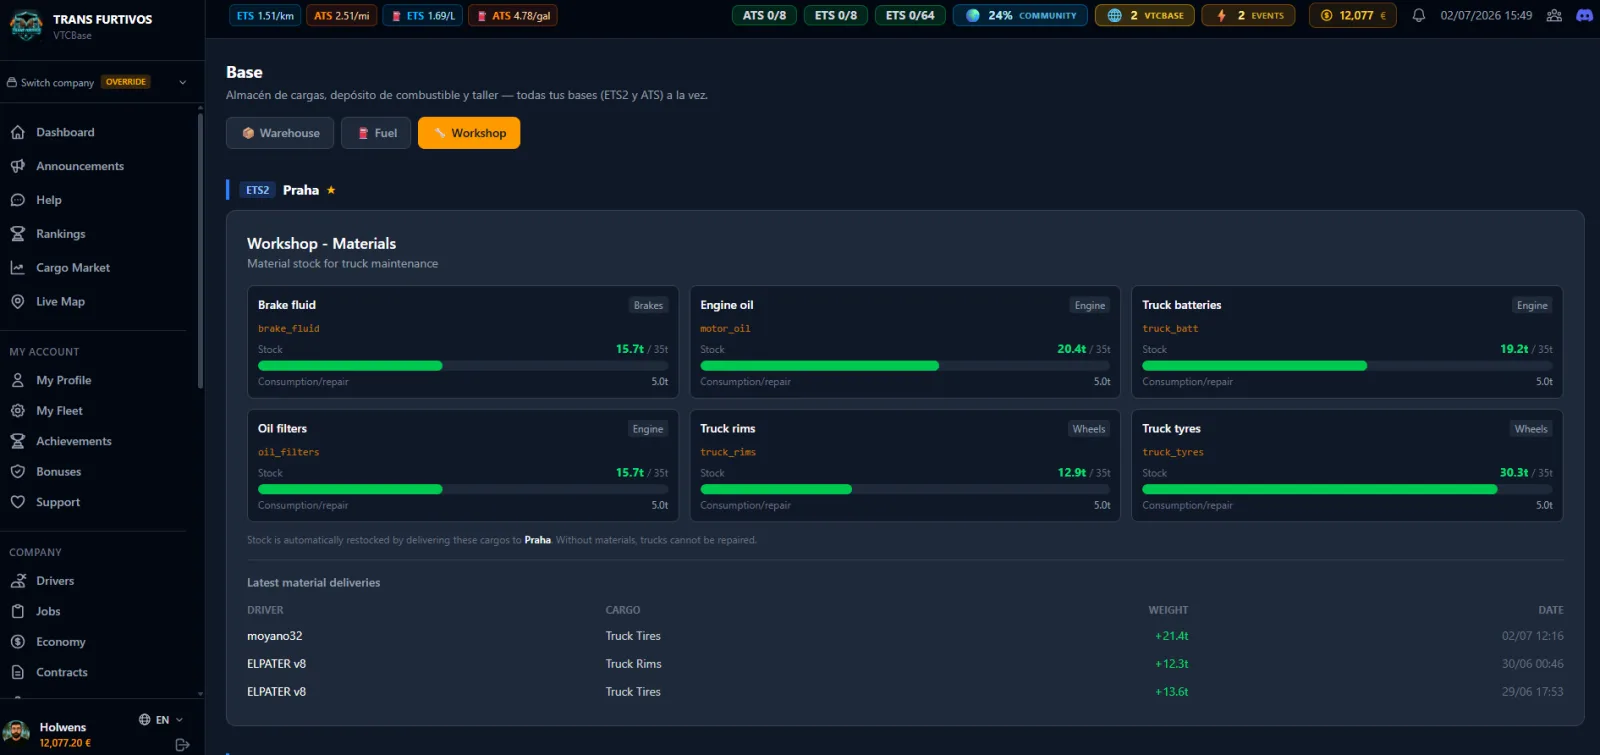Switch to the Warehouse tab

[x=280, y=133]
